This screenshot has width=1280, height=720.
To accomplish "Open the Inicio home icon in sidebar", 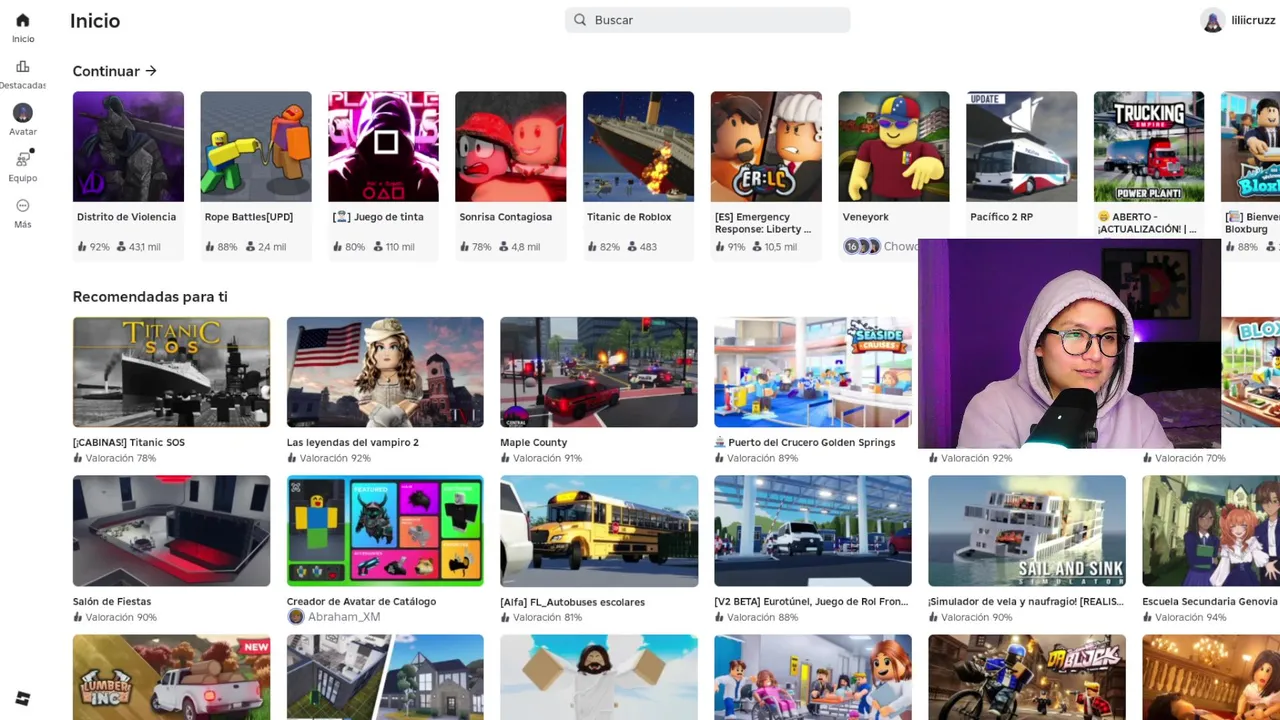I will tap(22, 21).
